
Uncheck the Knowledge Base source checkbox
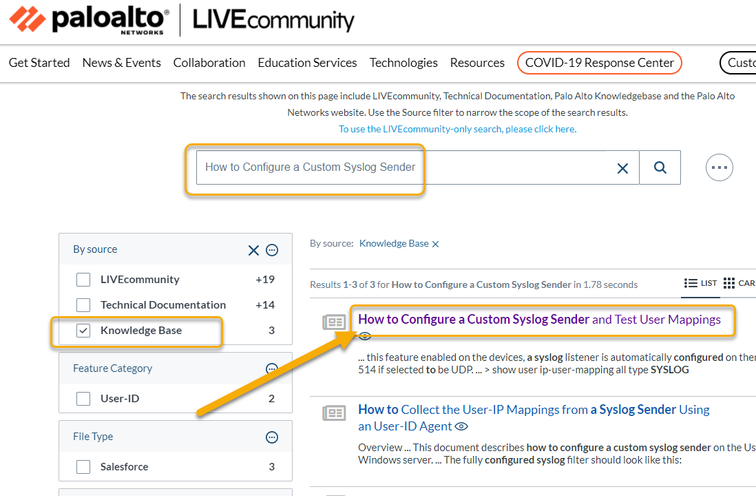click(83, 331)
